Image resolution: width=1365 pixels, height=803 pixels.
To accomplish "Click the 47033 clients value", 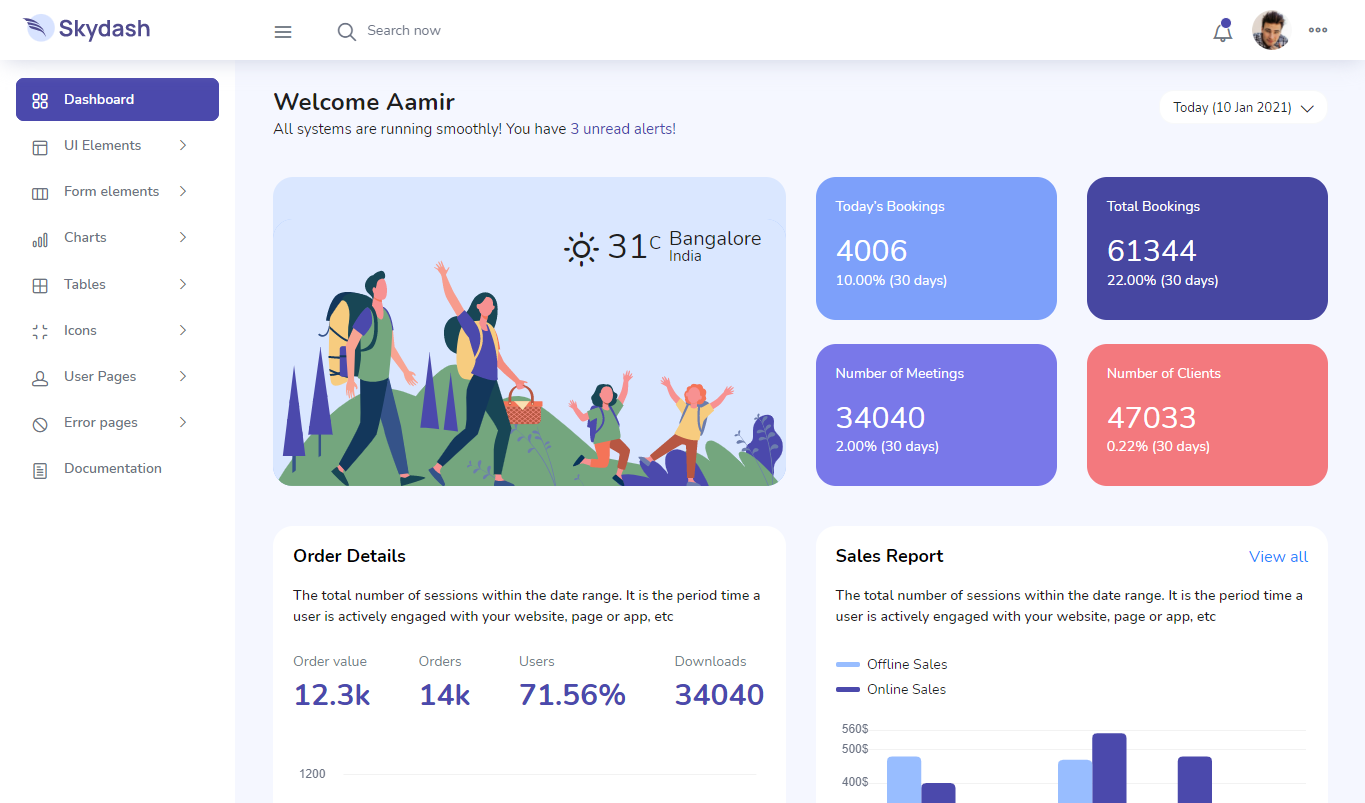I will click(1151, 417).
